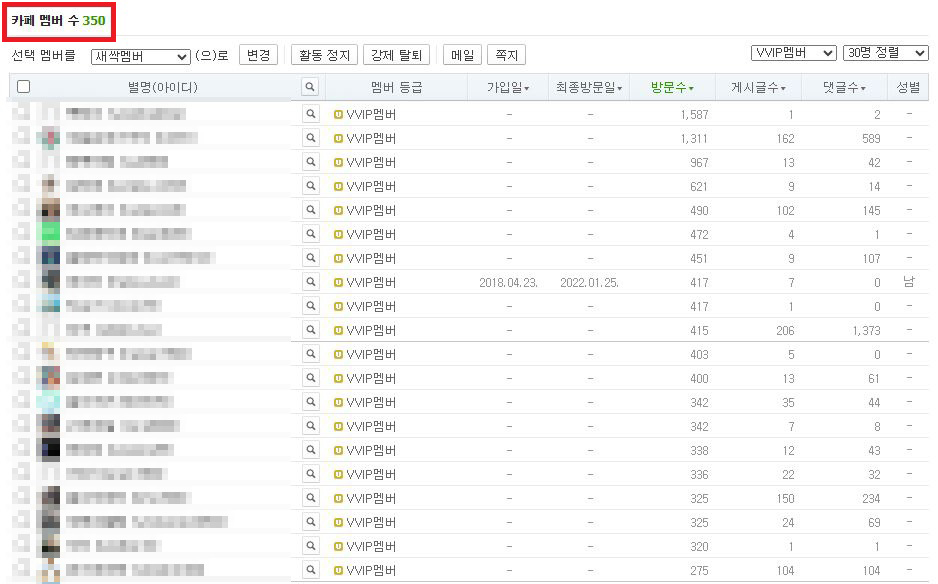Image resolution: width=938 pixels, height=584 pixels.
Task: Open the 새싹멤버 grade dropdown
Action: 140,57
